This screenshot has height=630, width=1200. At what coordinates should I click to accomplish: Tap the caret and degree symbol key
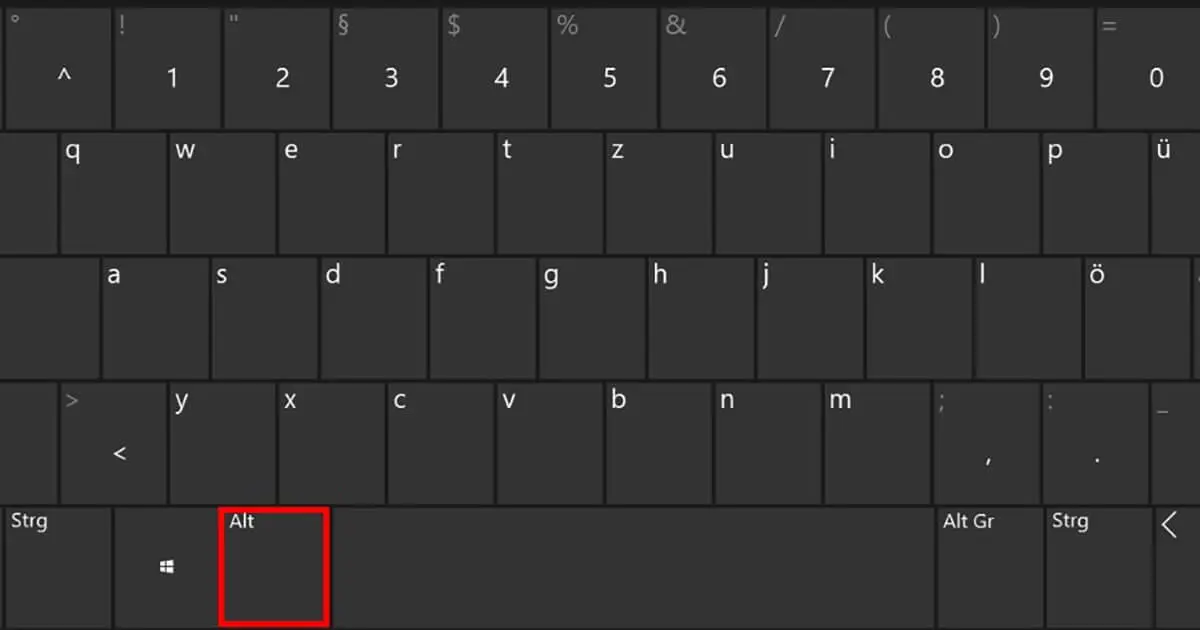click(58, 68)
